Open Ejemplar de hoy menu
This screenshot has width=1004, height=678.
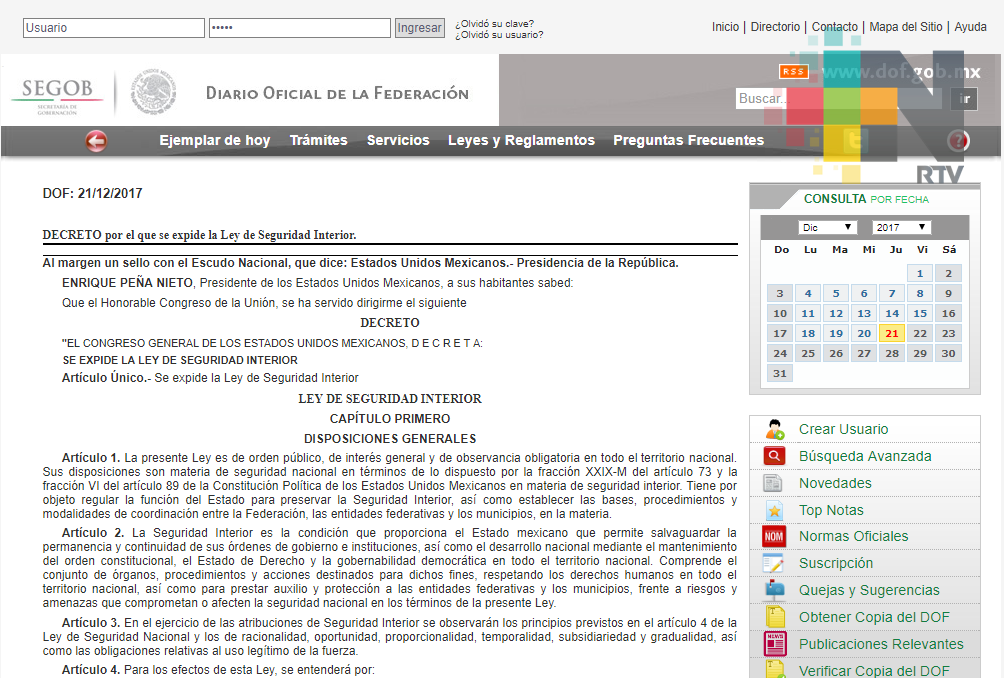coord(215,140)
